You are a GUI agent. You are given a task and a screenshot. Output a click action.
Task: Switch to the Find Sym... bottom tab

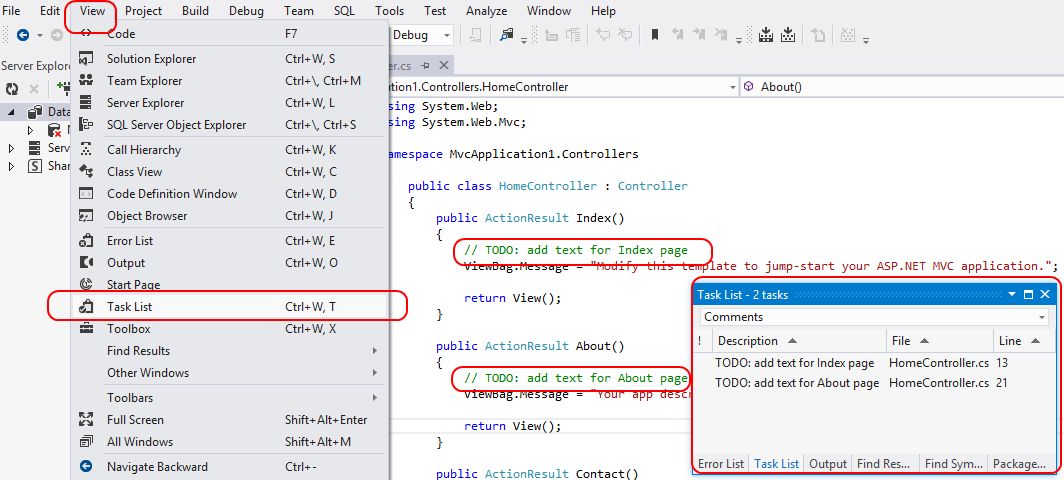point(953,464)
